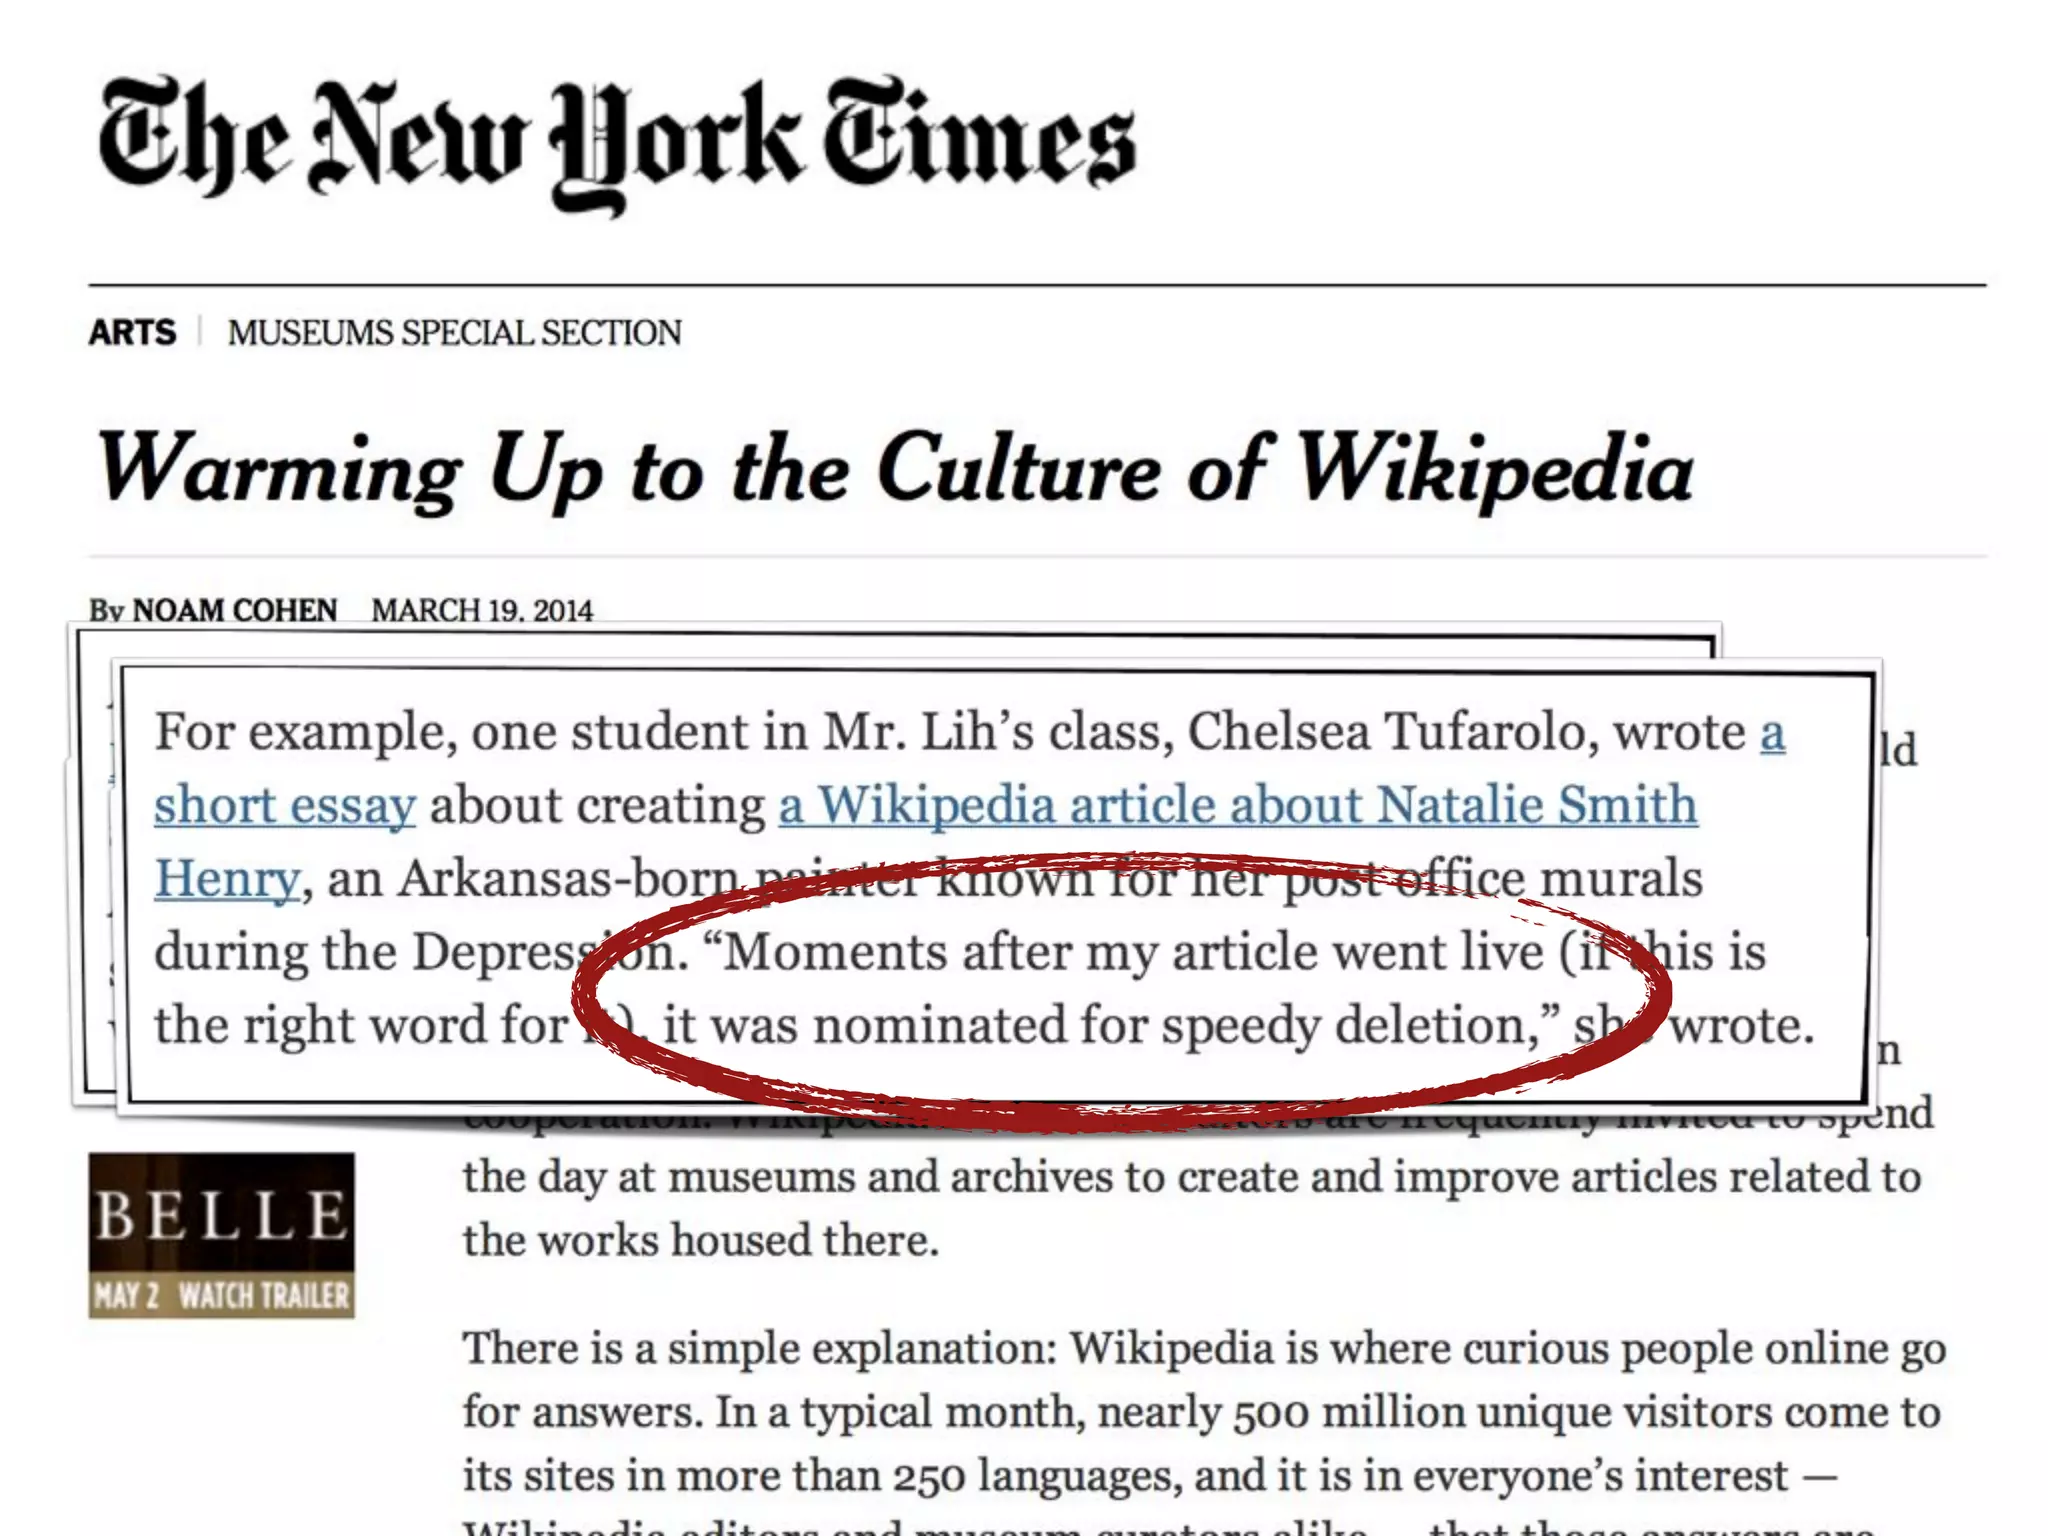The image size is (2048, 1536).
Task: Click the BELLE title in the ad
Action: pyautogui.click(x=221, y=1215)
